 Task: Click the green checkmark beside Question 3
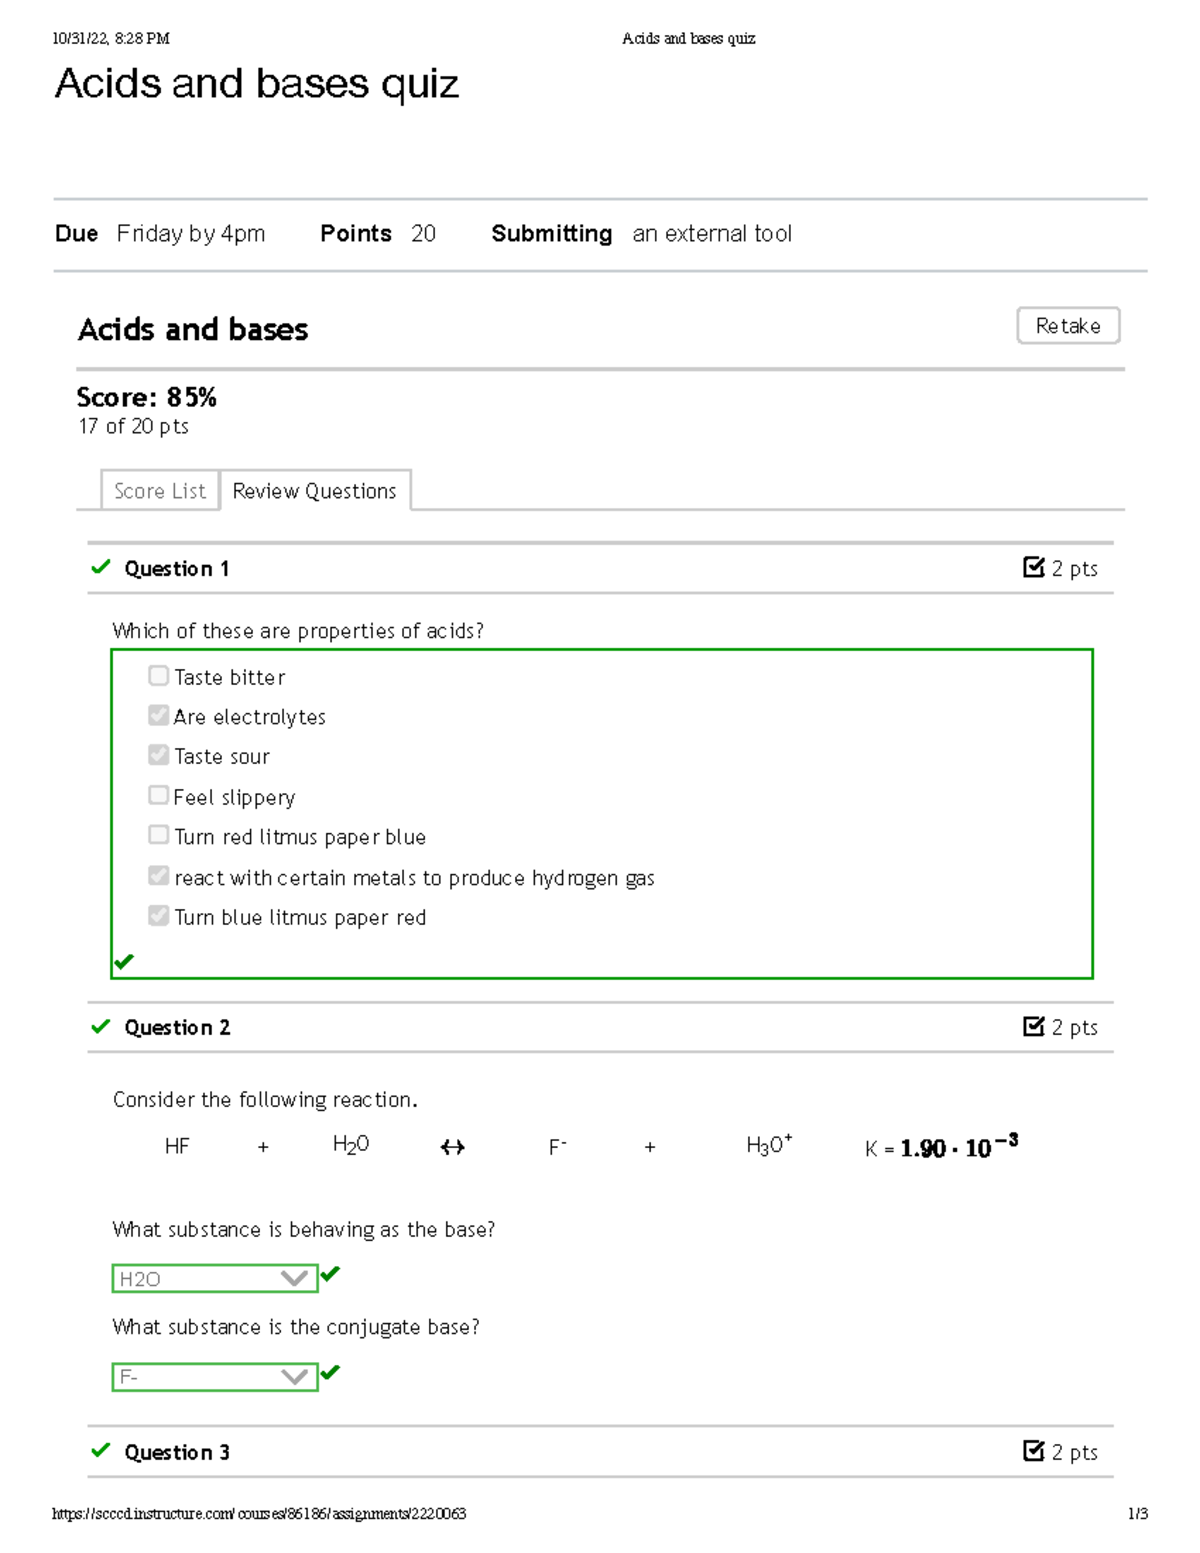click(100, 1450)
